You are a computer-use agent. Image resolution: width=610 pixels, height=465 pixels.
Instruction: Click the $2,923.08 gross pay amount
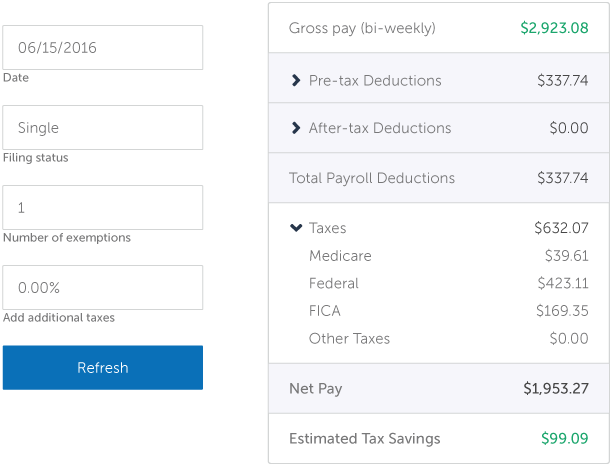tap(554, 28)
